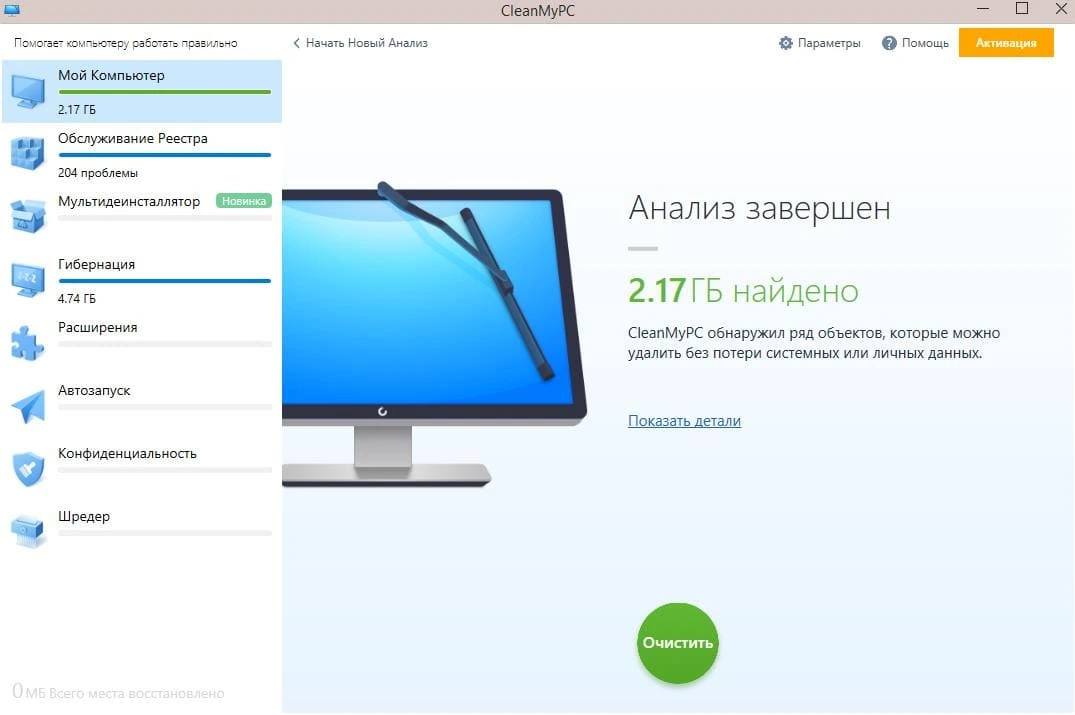1075x715 pixels.
Task: Click the My Computer monitor icon
Action: [x=28, y=91]
